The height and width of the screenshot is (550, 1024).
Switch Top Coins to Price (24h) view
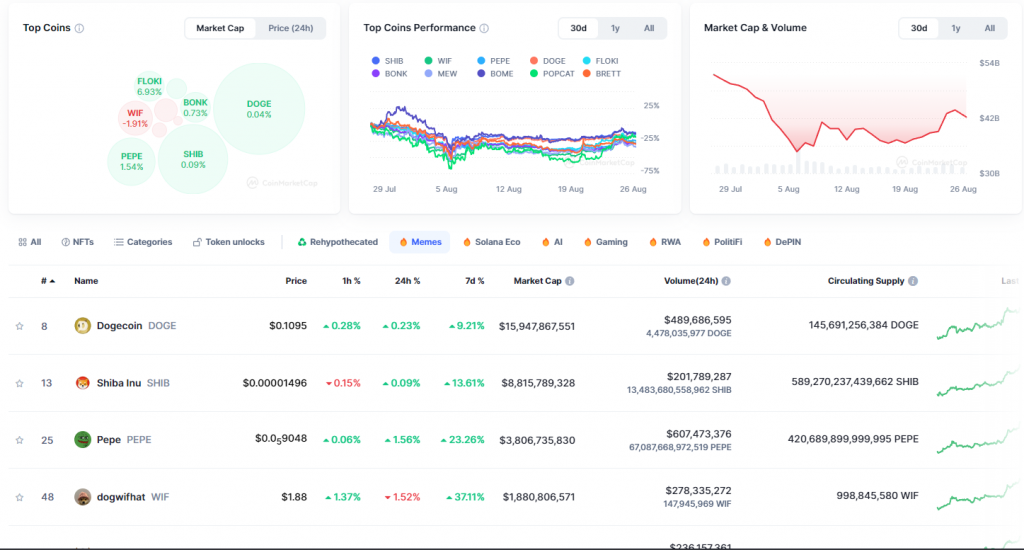(x=291, y=28)
